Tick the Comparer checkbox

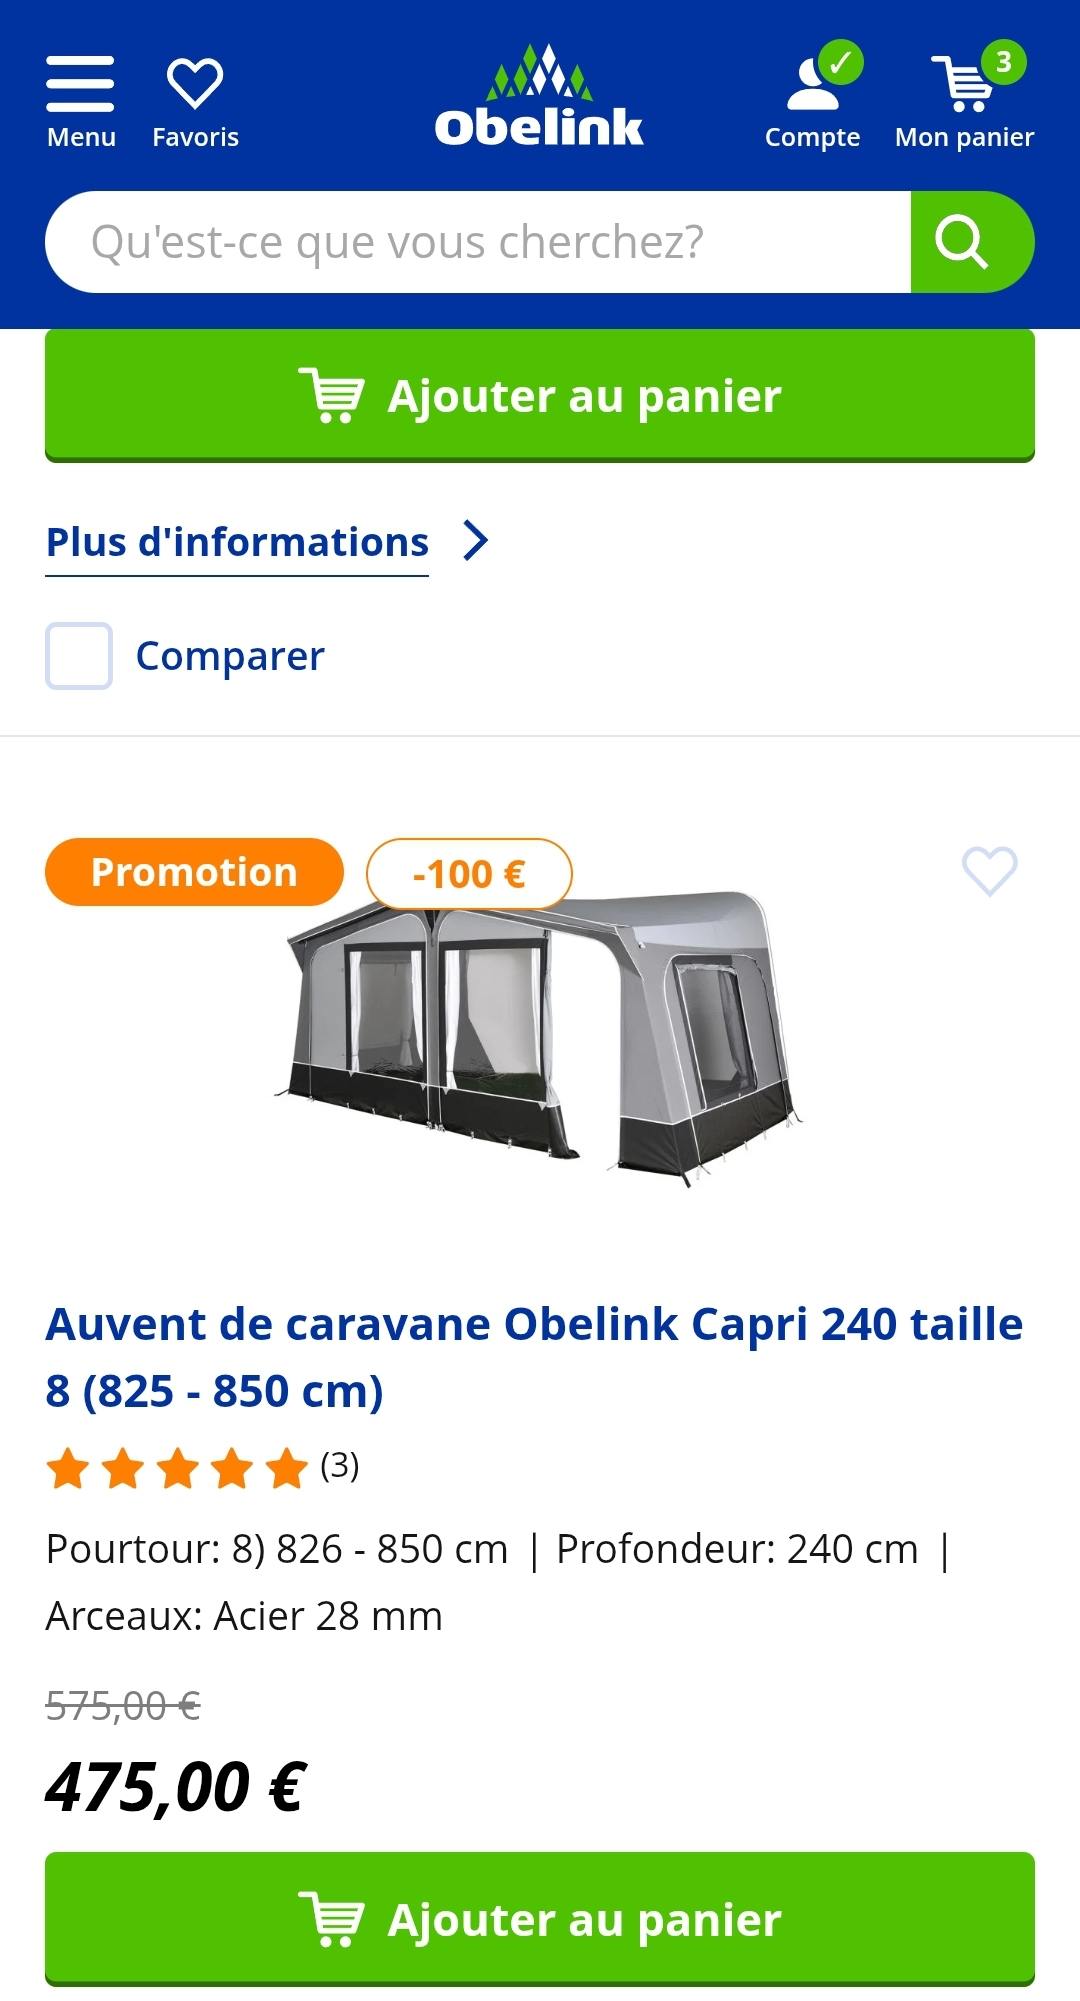click(79, 656)
